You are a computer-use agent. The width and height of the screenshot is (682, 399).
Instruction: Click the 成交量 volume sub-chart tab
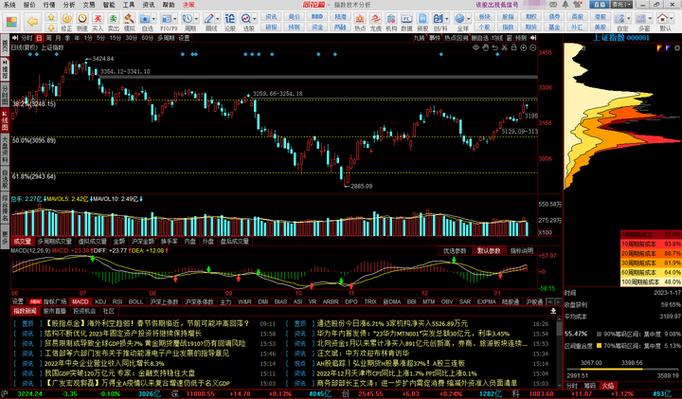tap(22, 241)
